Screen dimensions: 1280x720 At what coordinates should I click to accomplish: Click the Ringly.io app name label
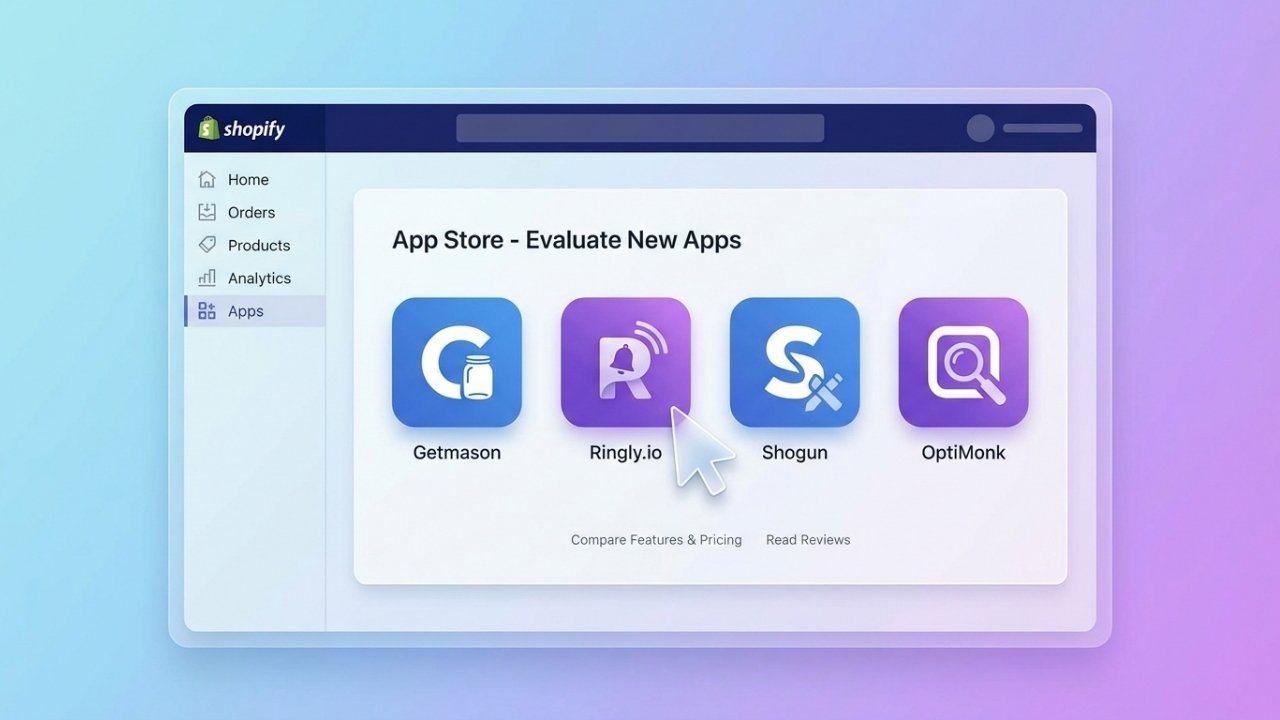[626, 453]
